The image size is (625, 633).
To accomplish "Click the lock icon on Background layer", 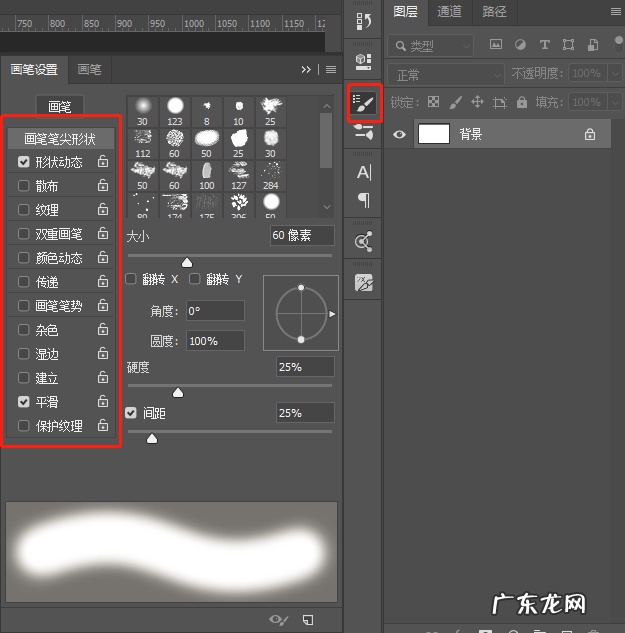I will (x=590, y=134).
